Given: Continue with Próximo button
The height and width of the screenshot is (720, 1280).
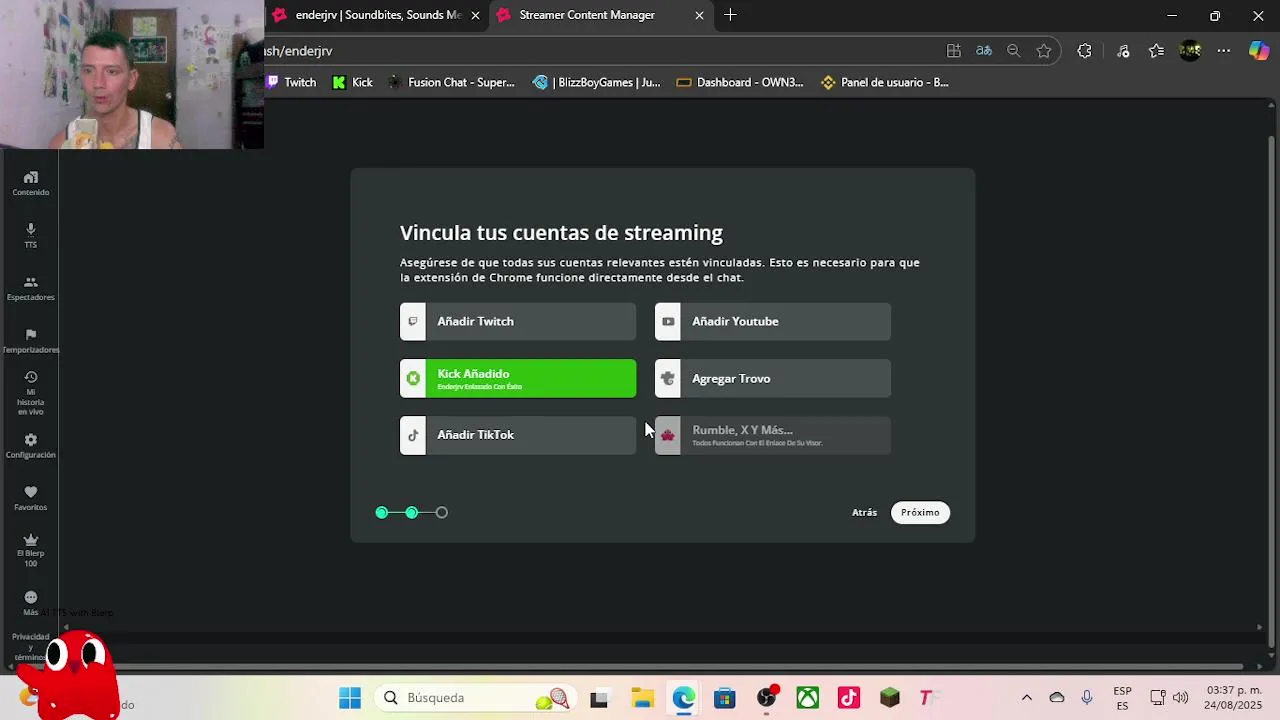Looking at the screenshot, I should click(920, 512).
